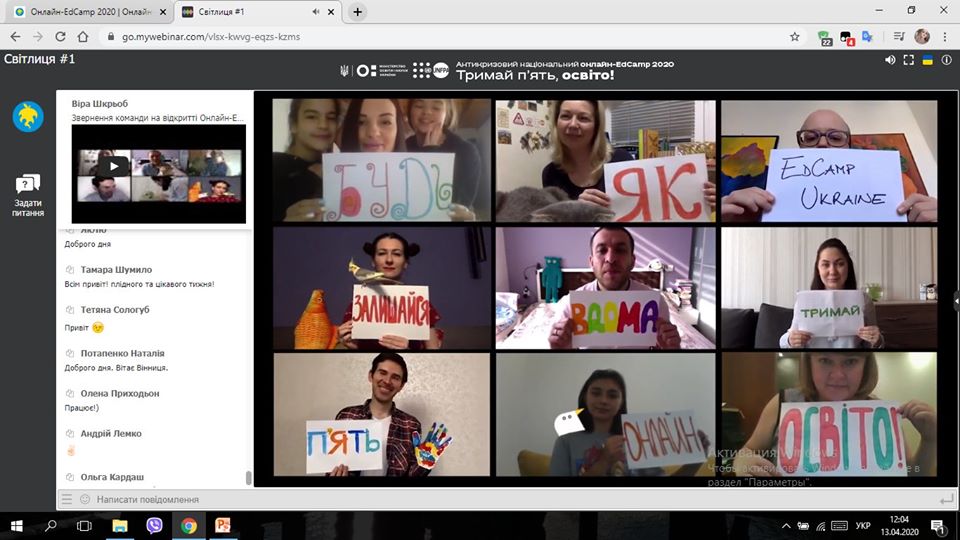Mute webinar sound with speaker icon
Screen dimensions: 960x540
click(890, 60)
